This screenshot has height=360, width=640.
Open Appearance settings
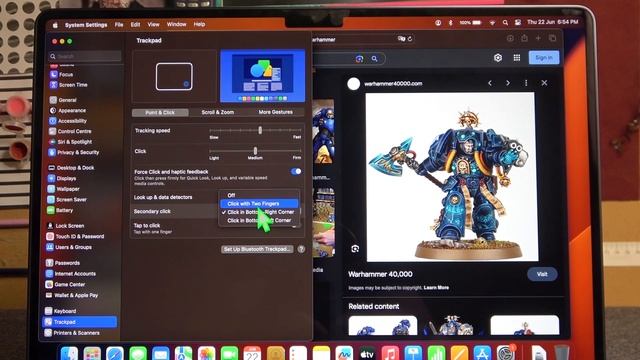coord(68,111)
